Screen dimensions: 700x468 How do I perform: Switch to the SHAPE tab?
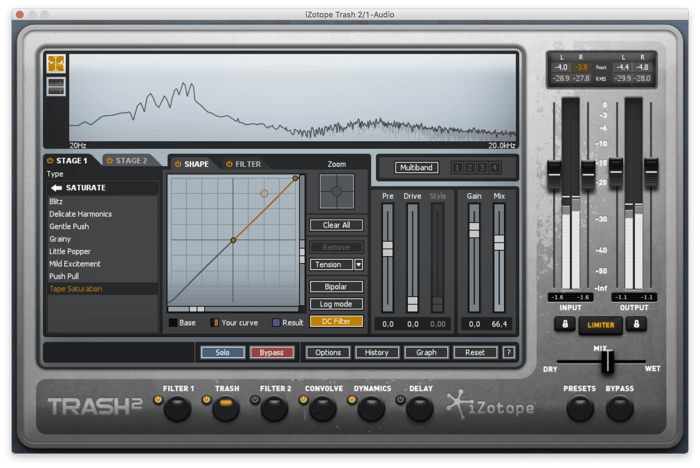[196, 164]
